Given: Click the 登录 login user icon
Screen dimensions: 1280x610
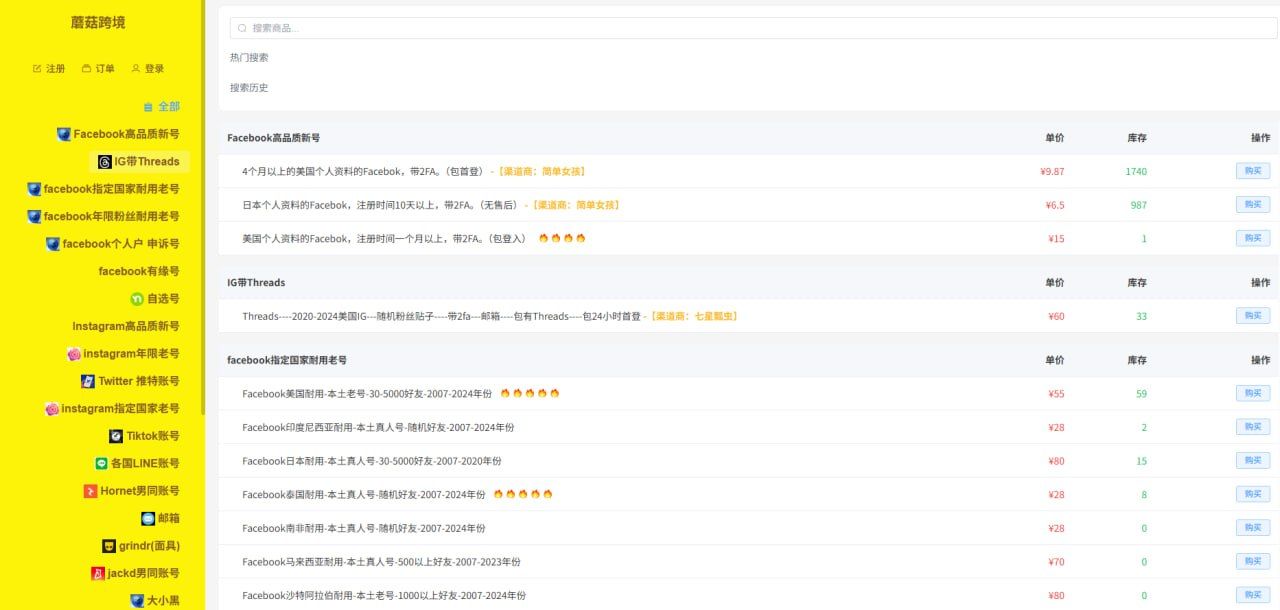Looking at the screenshot, I should click(136, 69).
